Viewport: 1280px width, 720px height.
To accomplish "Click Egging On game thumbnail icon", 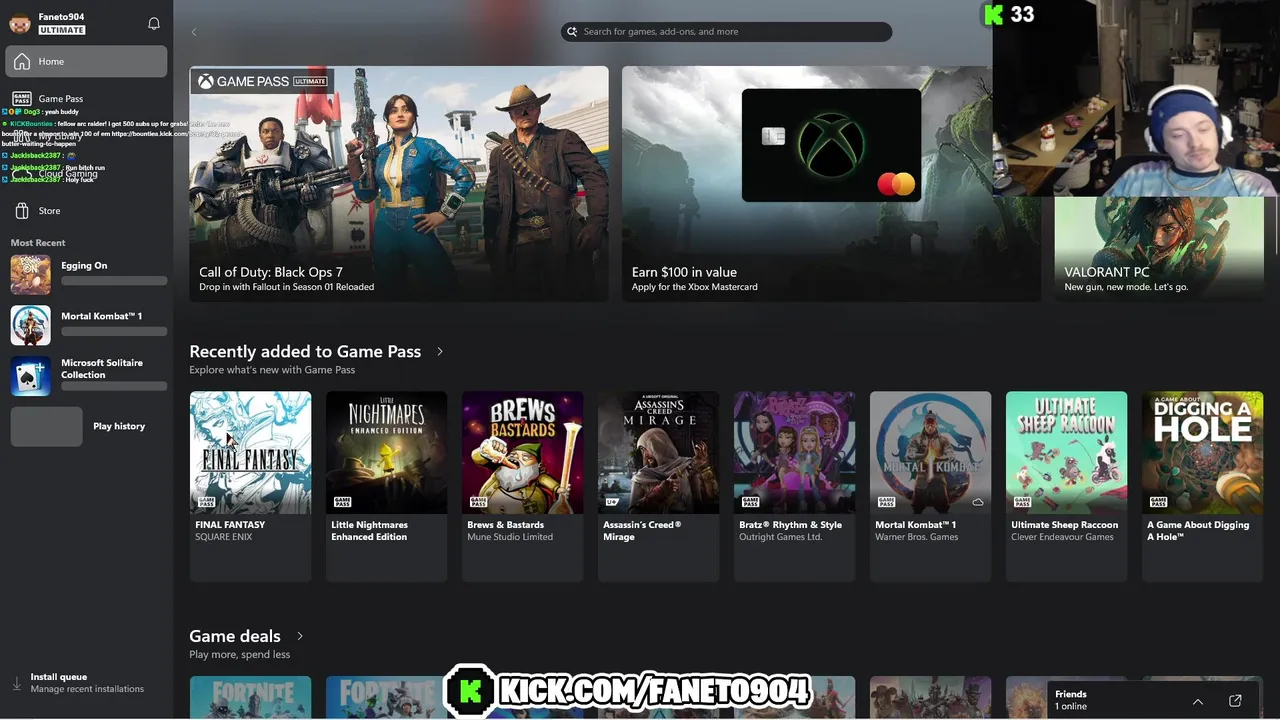I will (30, 274).
